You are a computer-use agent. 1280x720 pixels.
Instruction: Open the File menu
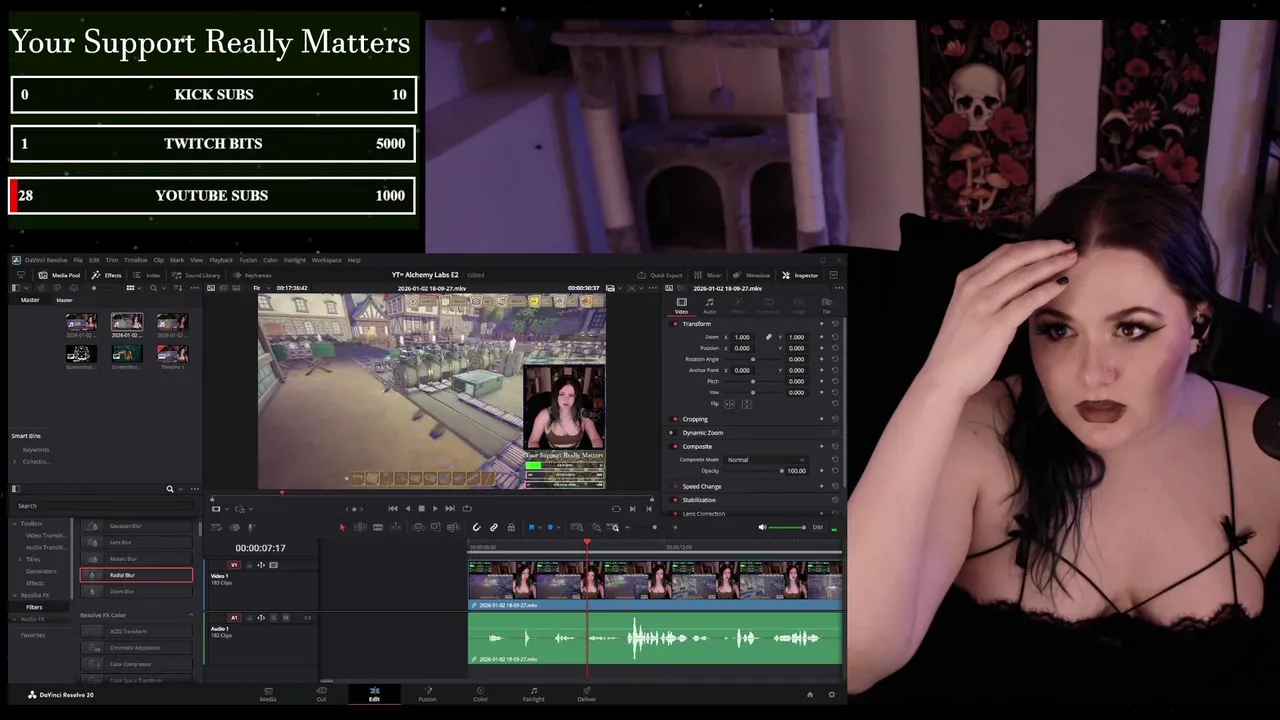[x=78, y=260]
